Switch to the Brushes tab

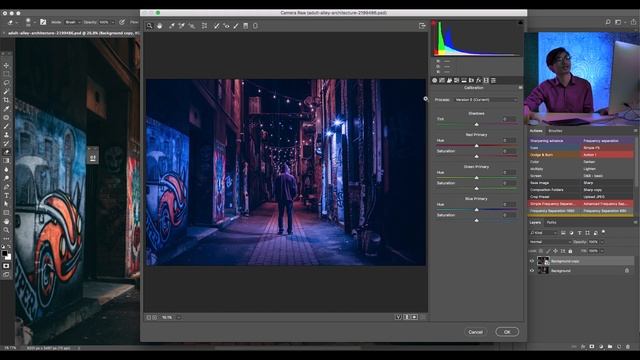click(x=555, y=131)
